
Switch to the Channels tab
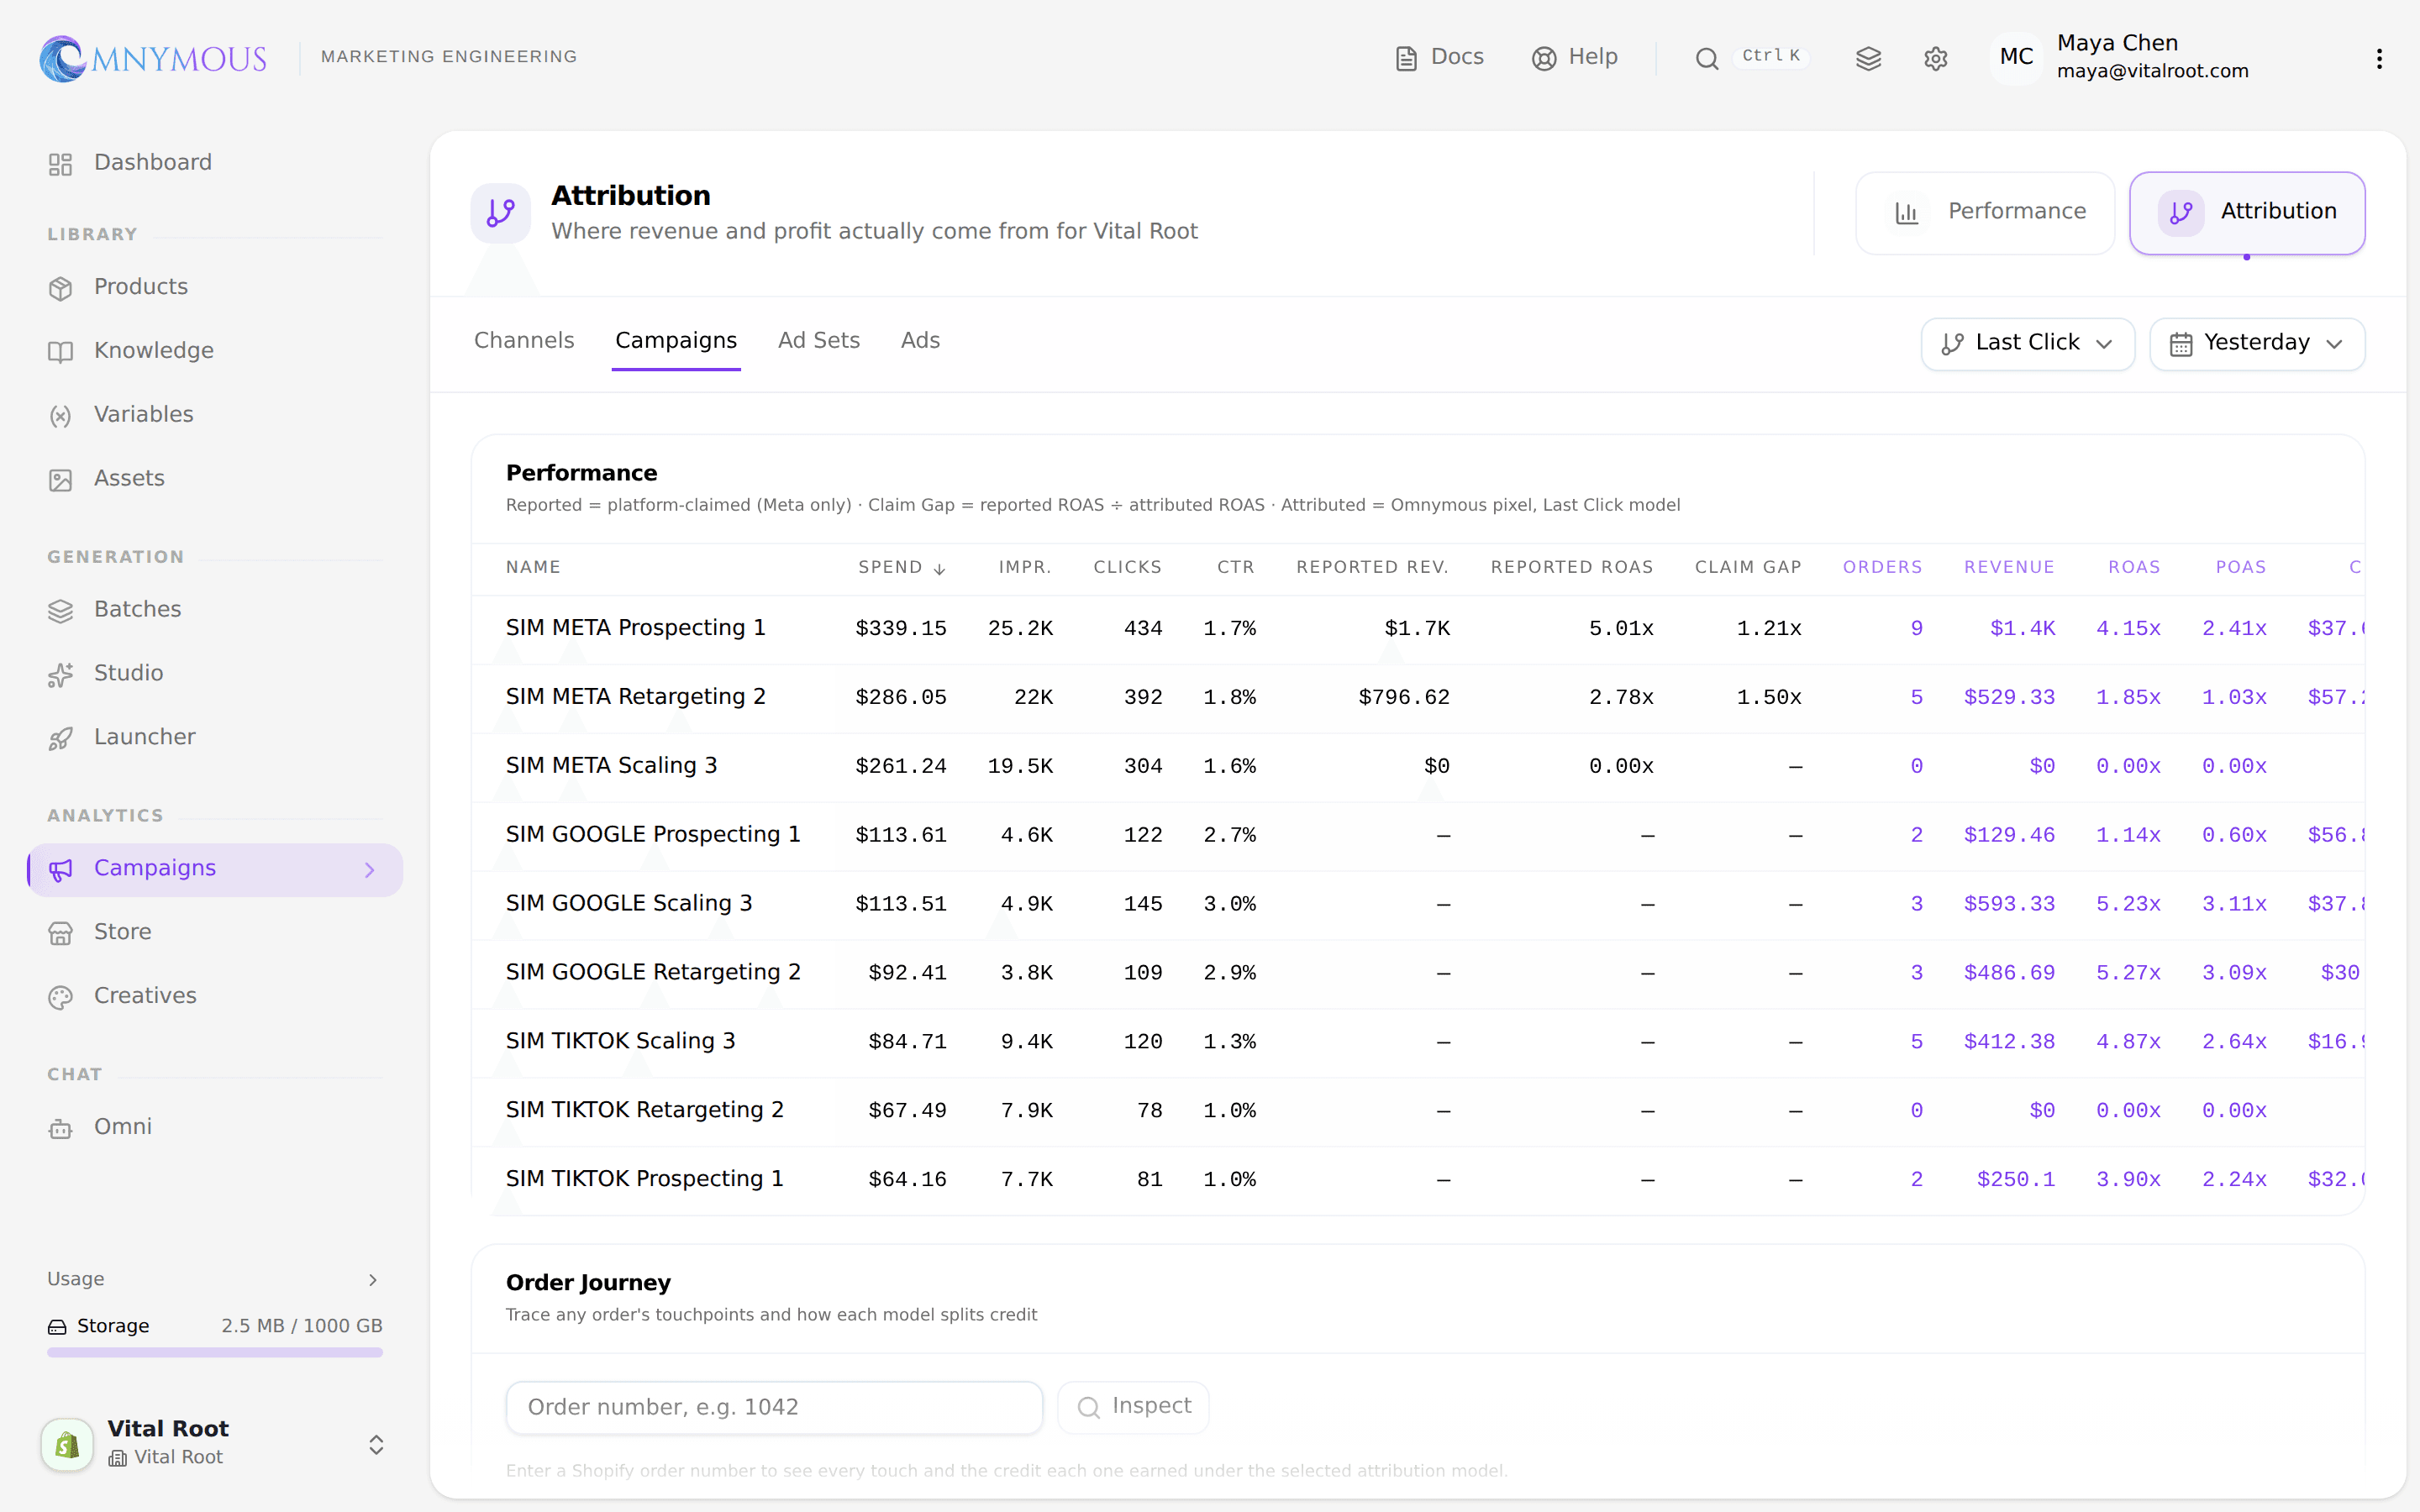pyautogui.click(x=524, y=341)
